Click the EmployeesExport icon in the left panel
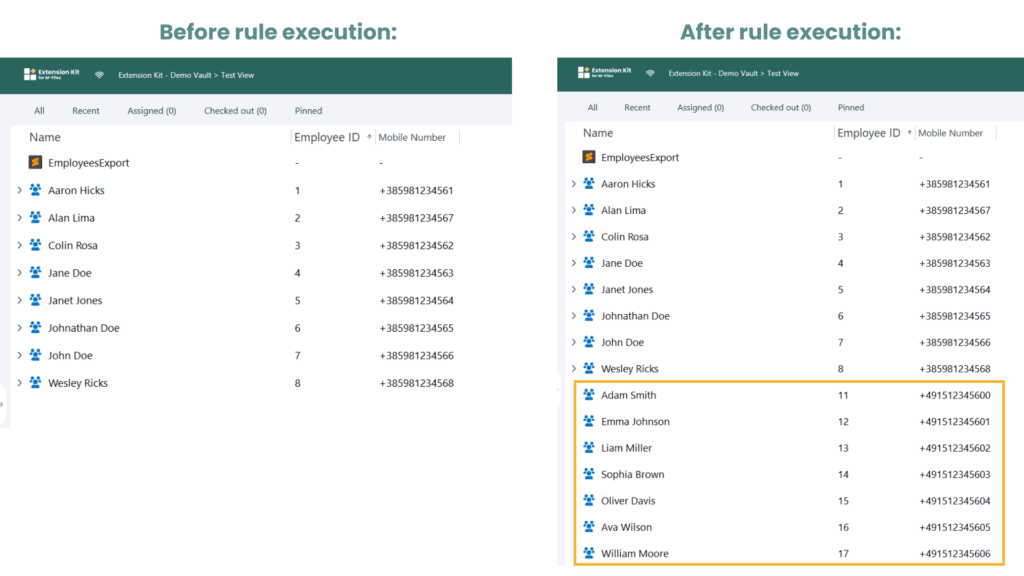This screenshot has width=1024, height=576. tap(35, 162)
